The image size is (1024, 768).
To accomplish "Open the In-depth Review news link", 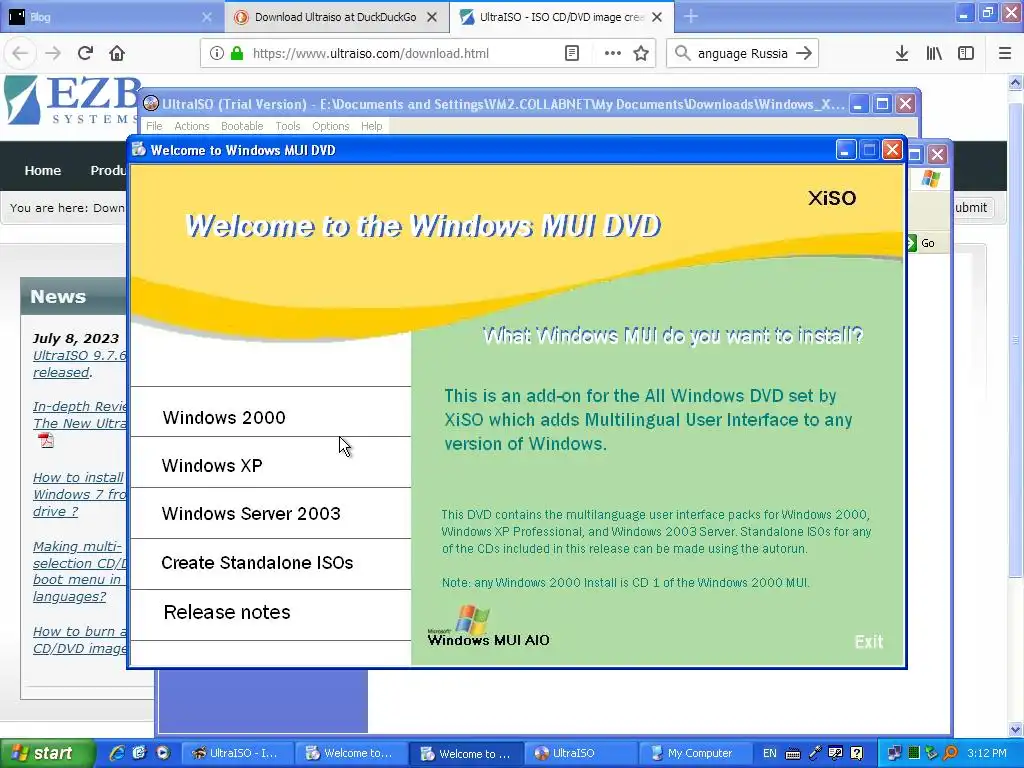I will coord(80,415).
